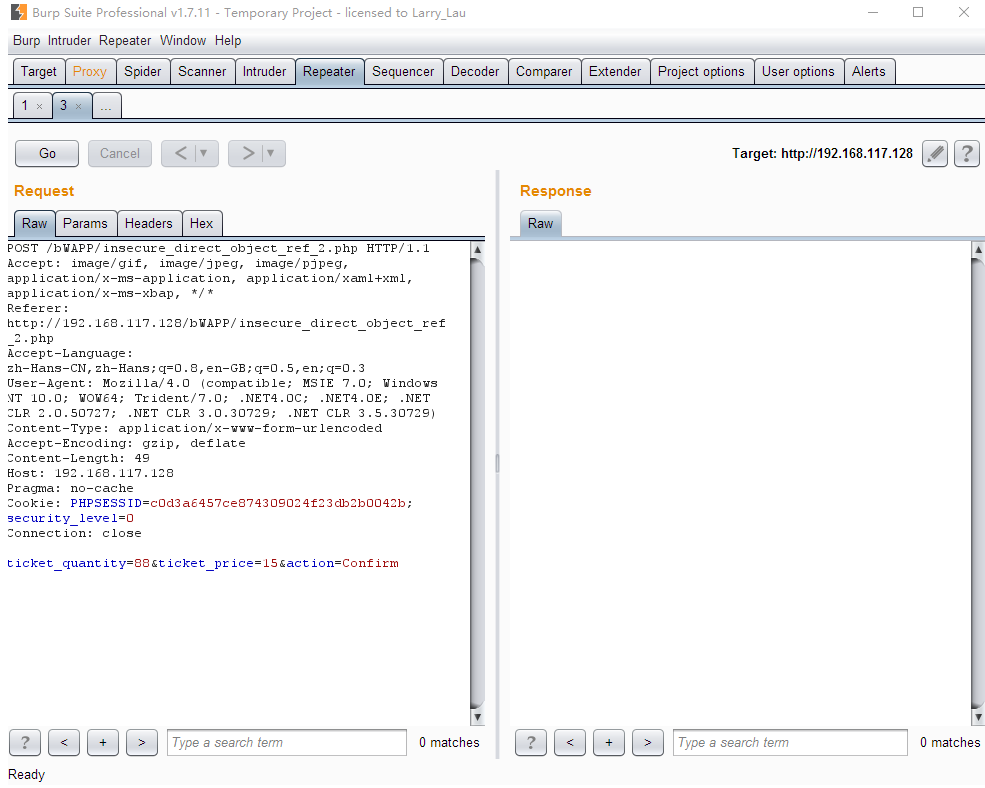Click the security_level=0 cookie line
Image resolution: width=985 pixels, height=788 pixels.
[70, 518]
